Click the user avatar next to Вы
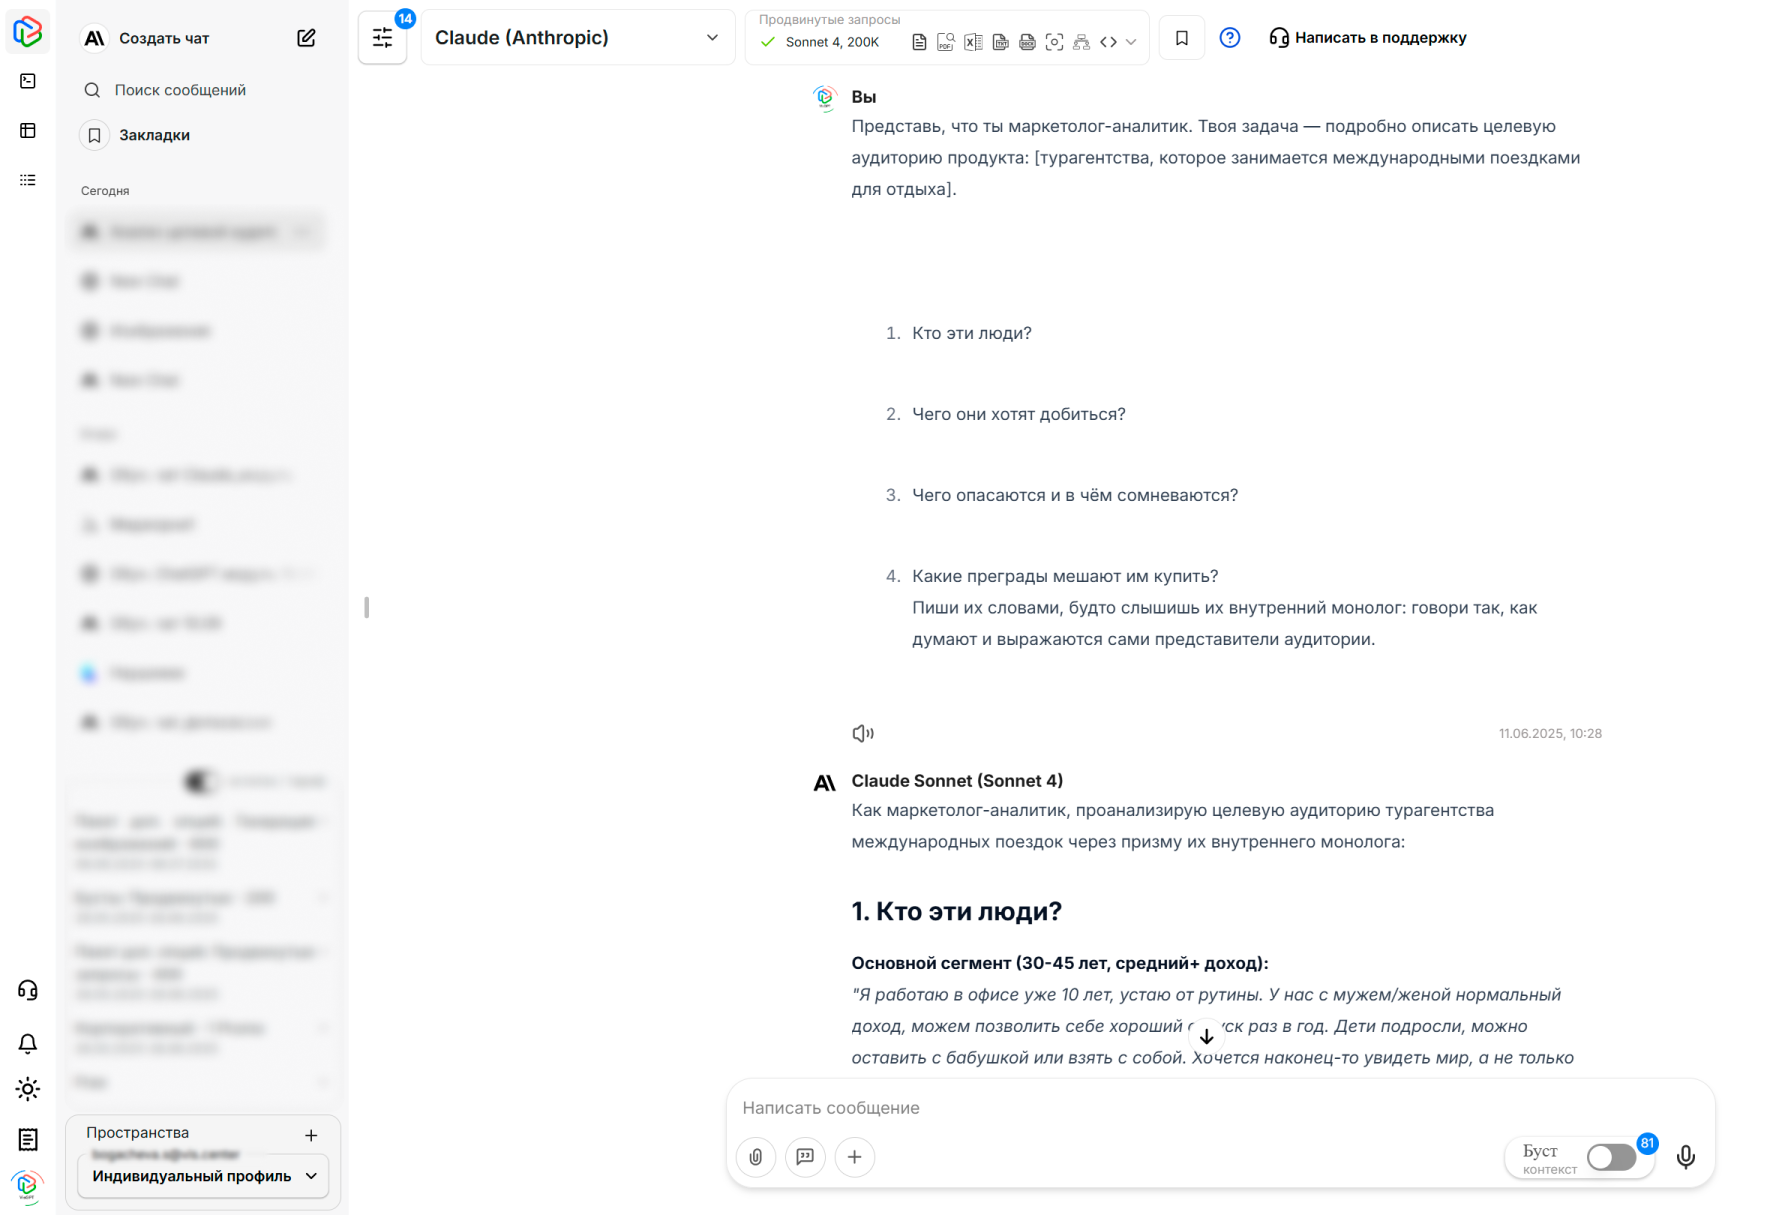1770x1215 pixels. pos(824,97)
